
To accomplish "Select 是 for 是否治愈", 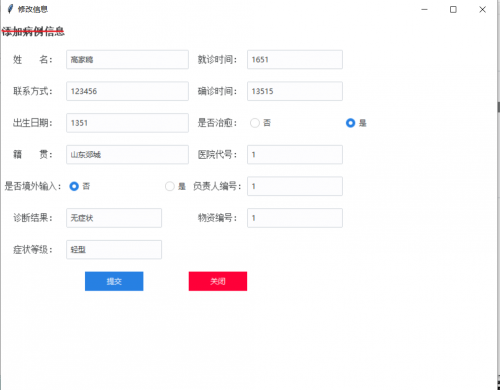I will [x=351, y=123].
